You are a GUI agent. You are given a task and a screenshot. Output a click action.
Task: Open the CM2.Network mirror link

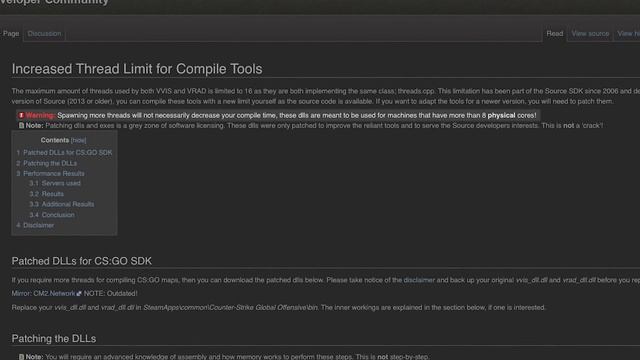tap(54, 293)
